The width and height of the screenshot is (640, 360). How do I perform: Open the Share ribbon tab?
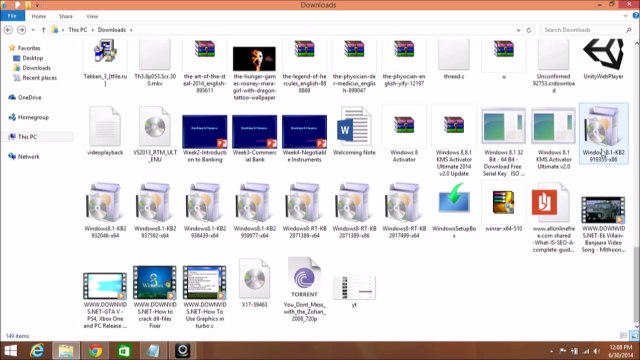pos(66,16)
